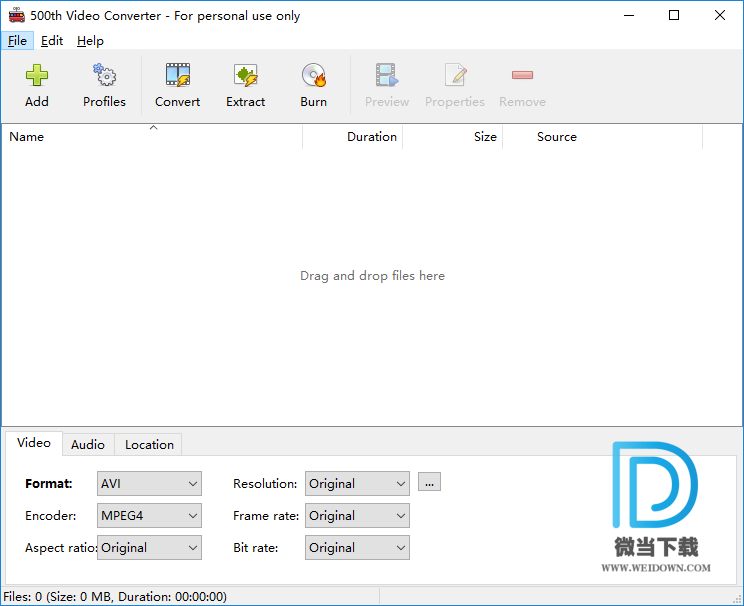Click the Files count status bar text

point(115,597)
